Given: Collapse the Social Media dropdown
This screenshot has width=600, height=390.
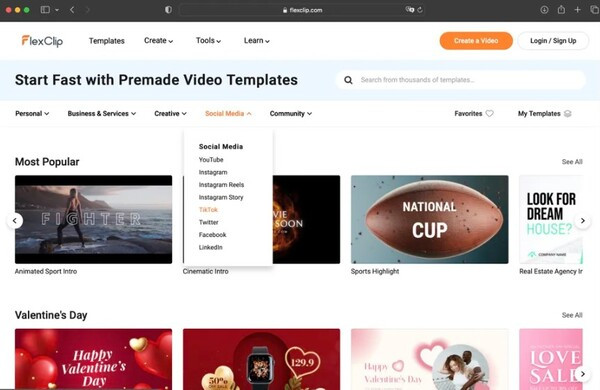Looking at the screenshot, I should (x=228, y=113).
